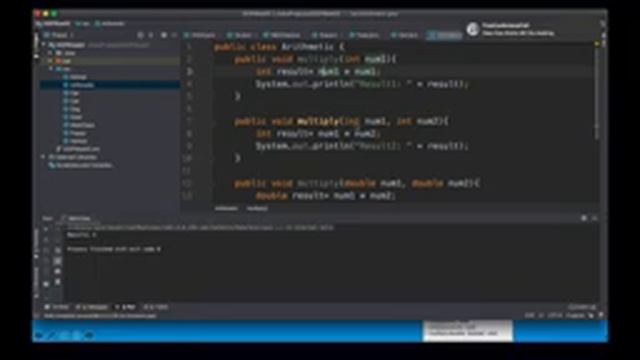This screenshot has width=640, height=360.
Task: Switch to the third editor tab
Action: click(x=282, y=36)
